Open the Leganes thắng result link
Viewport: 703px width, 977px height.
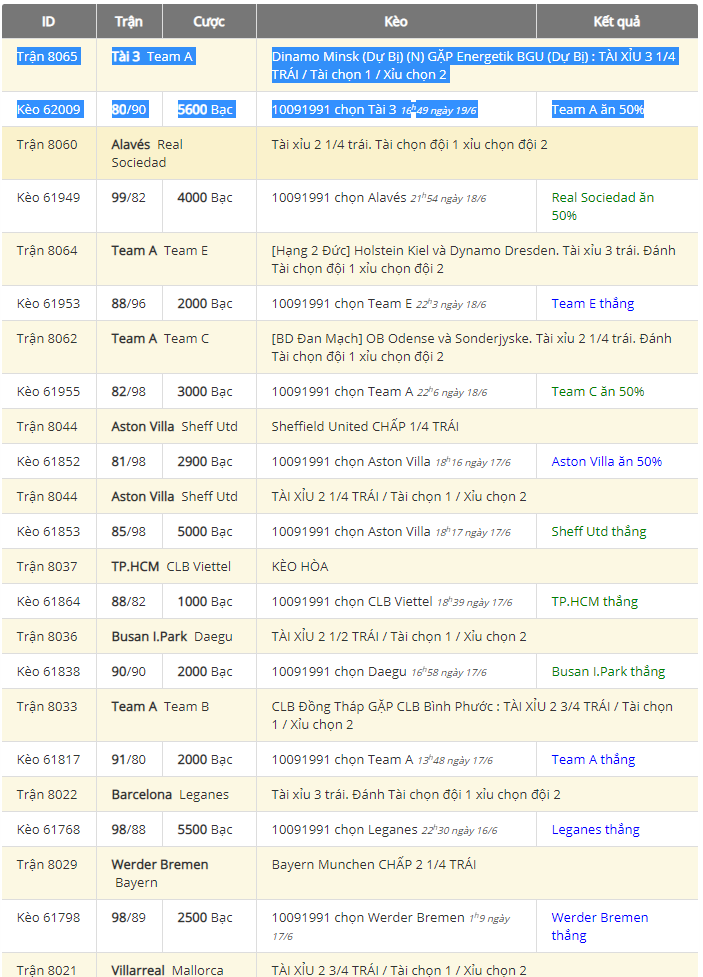[595, 829]
